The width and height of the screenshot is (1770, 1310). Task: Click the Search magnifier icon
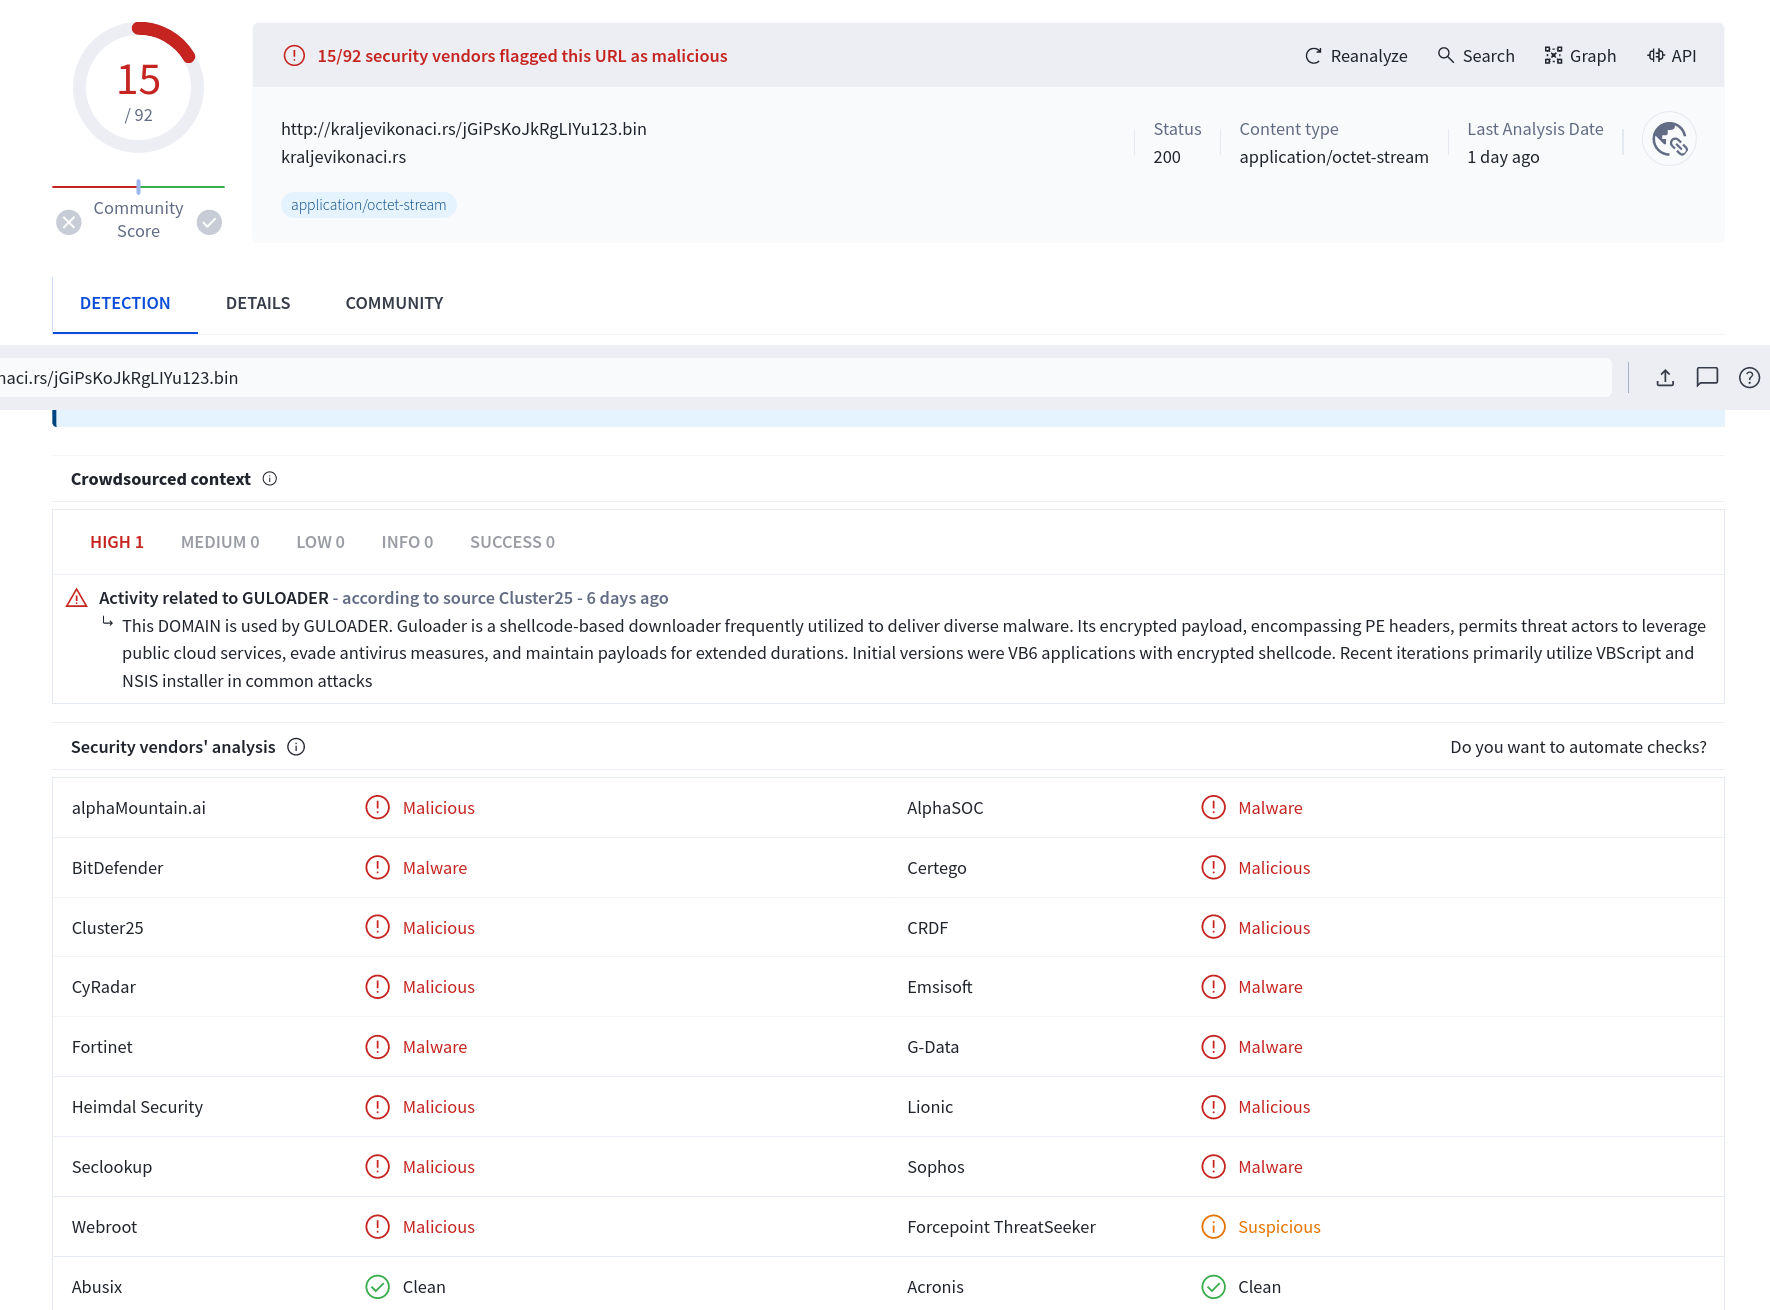point(1446,55)
